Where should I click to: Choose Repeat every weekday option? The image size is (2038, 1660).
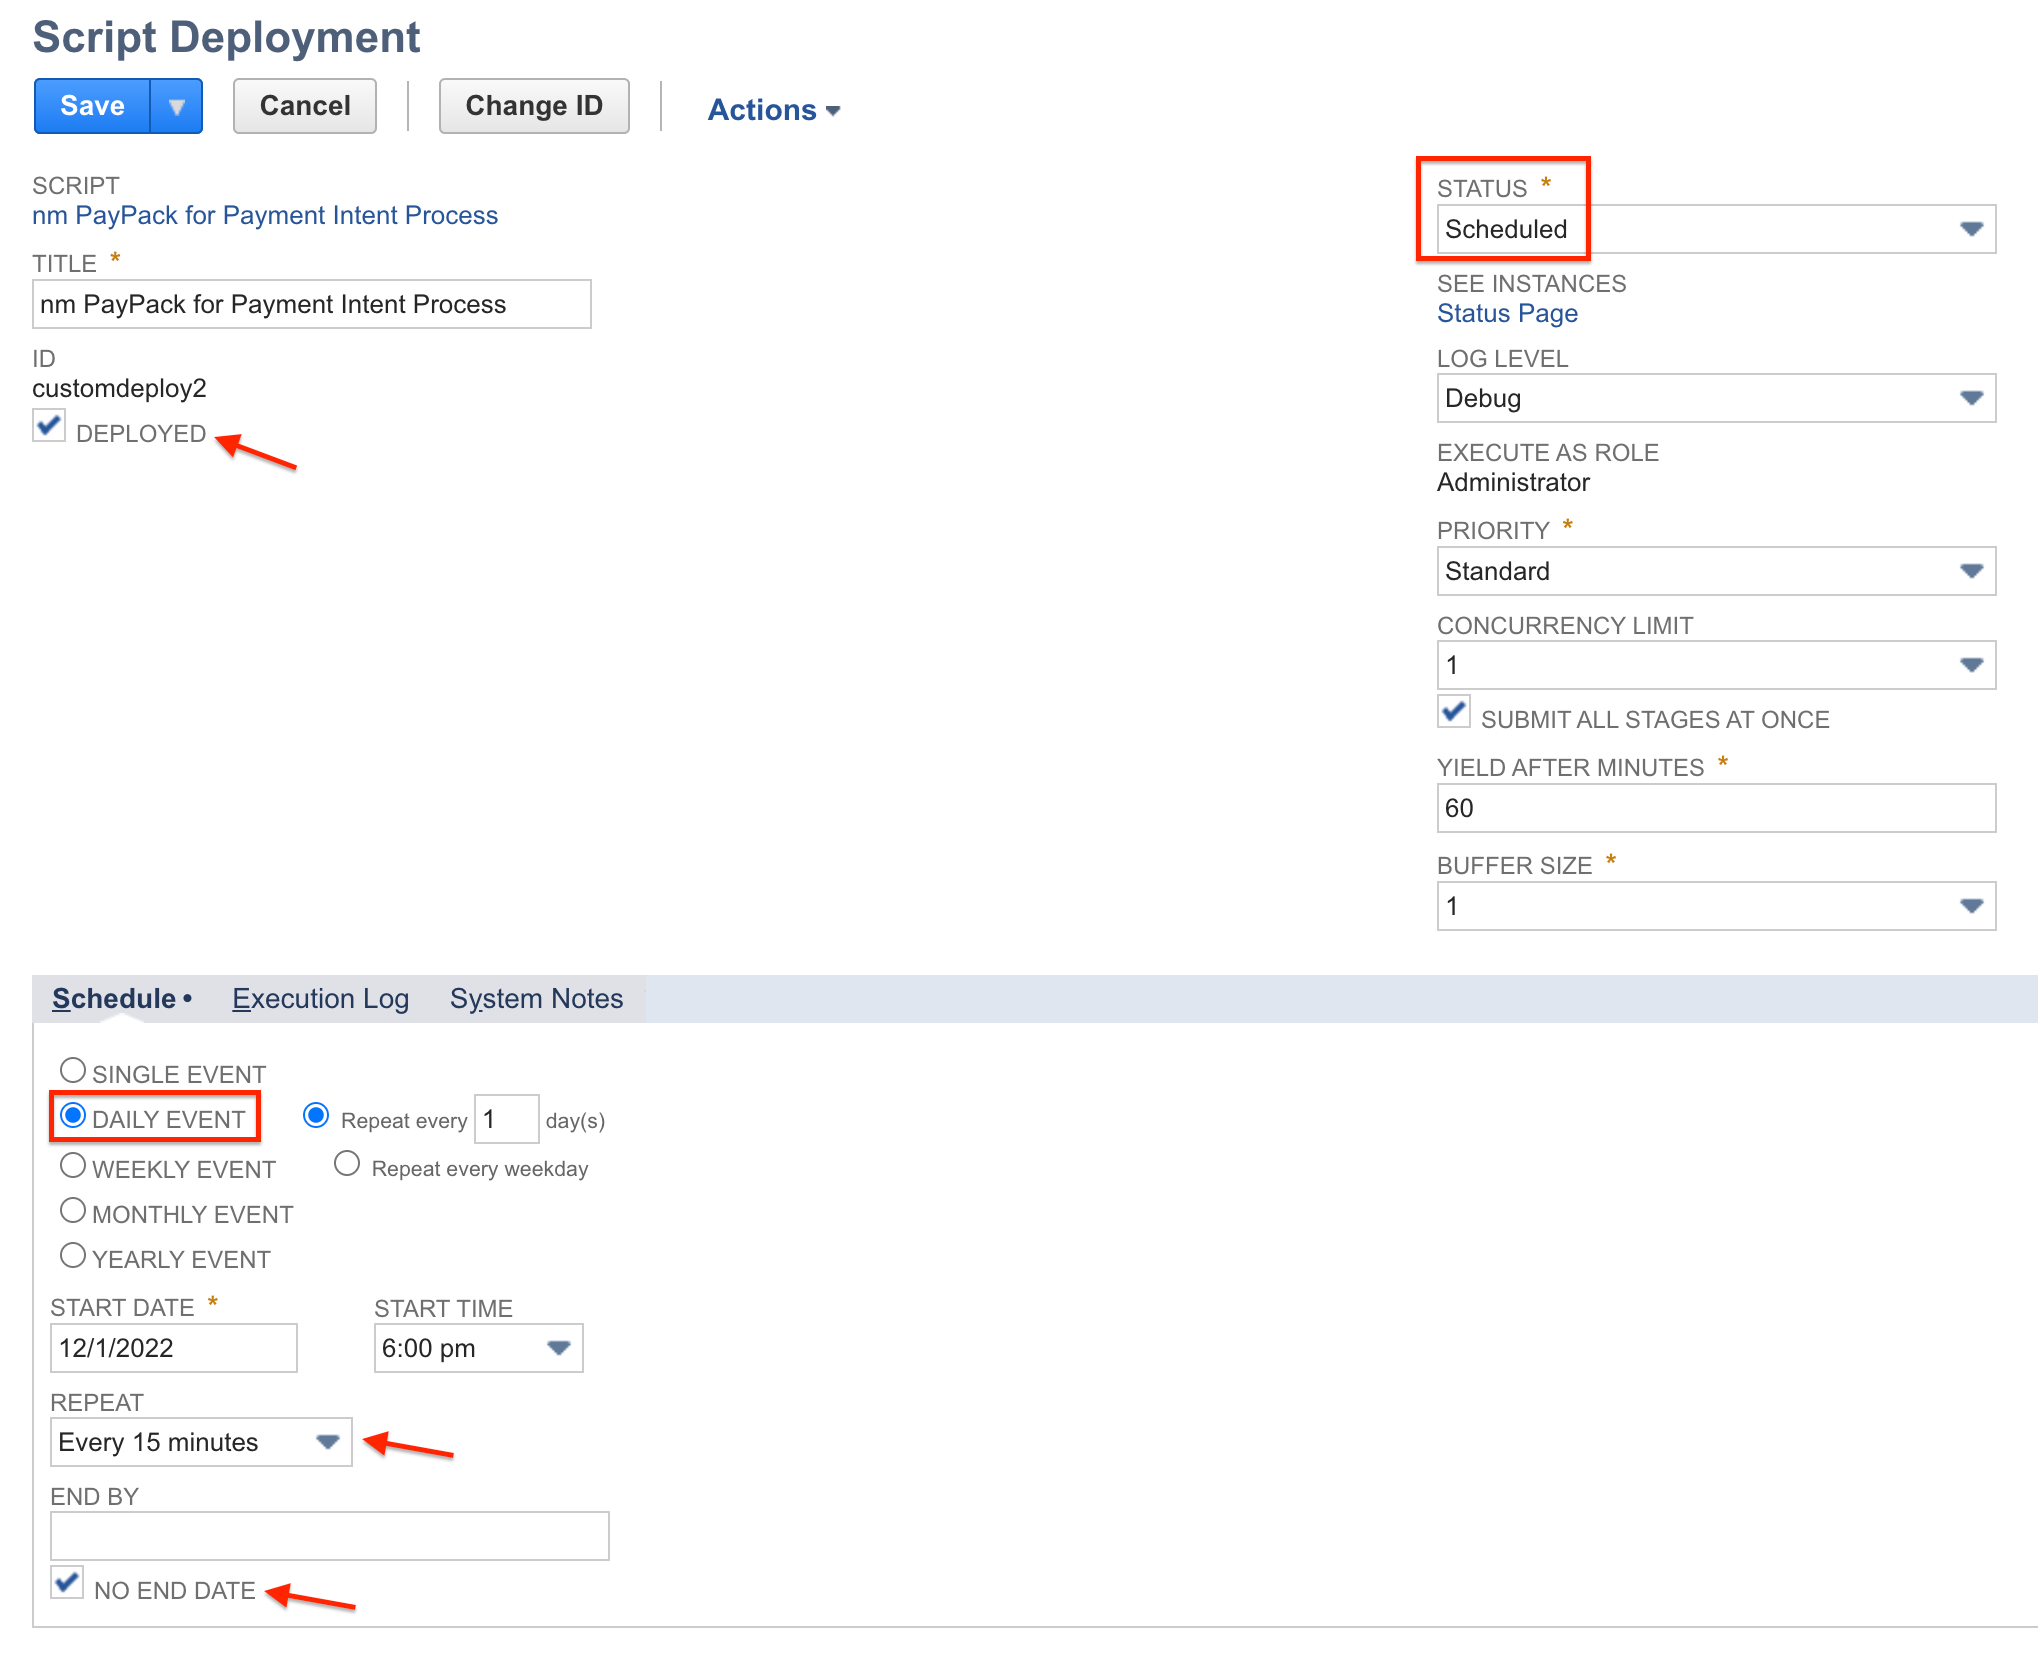[347, 1164]
